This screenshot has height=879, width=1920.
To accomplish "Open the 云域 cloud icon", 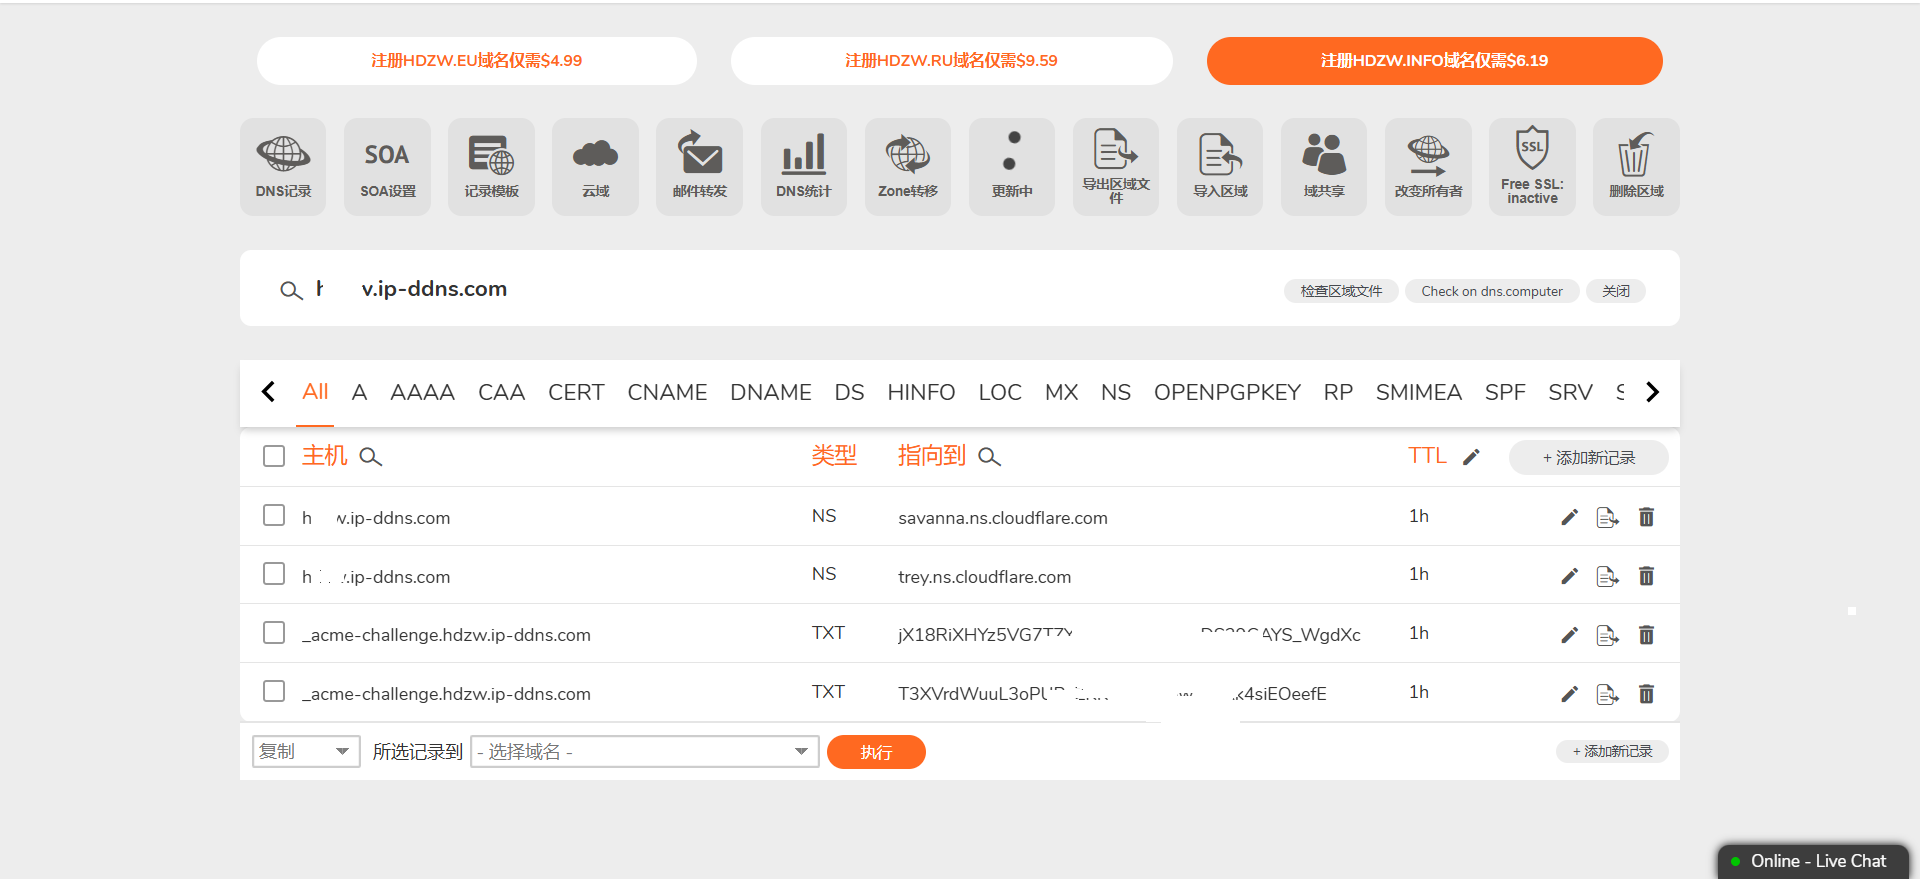I will 595,166.
